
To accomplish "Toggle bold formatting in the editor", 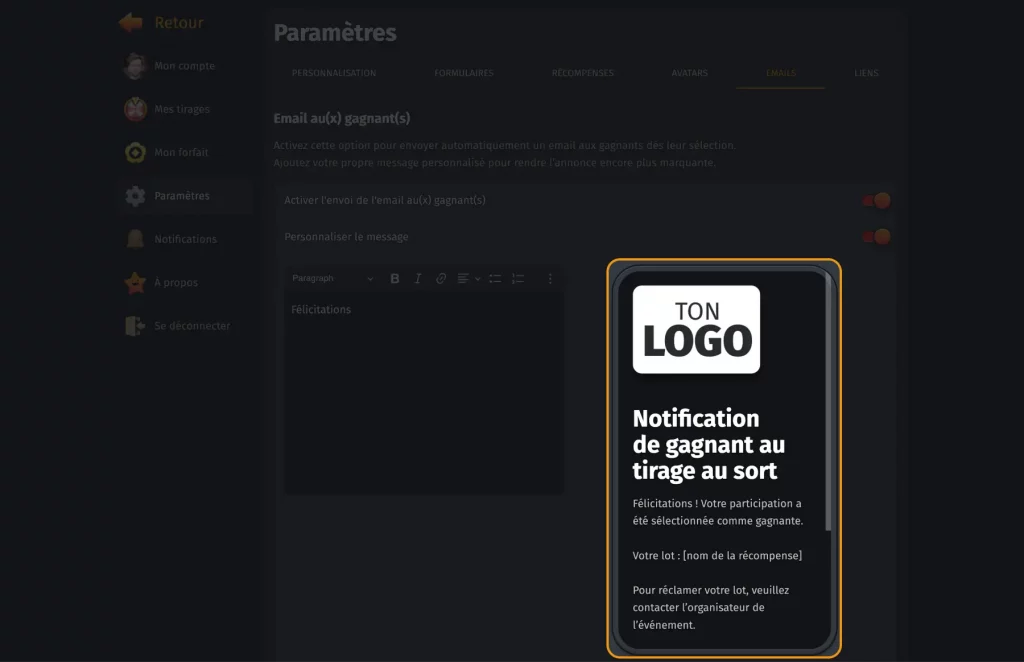I will pos(395,279).
